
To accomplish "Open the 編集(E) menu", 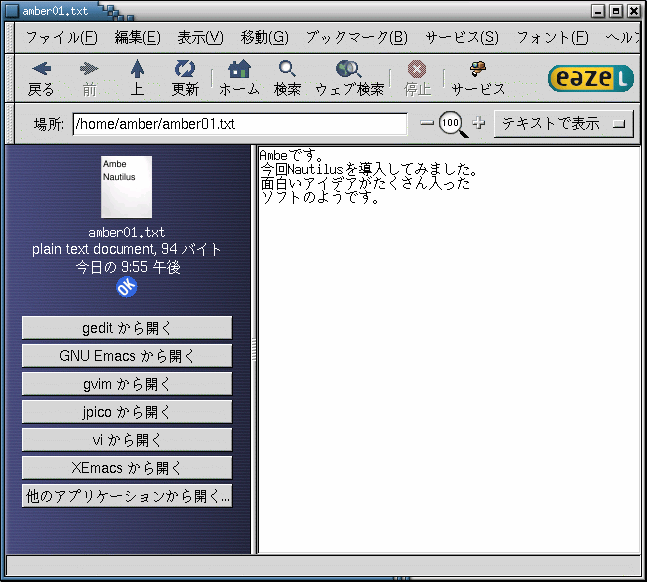I will coord(137,38).
